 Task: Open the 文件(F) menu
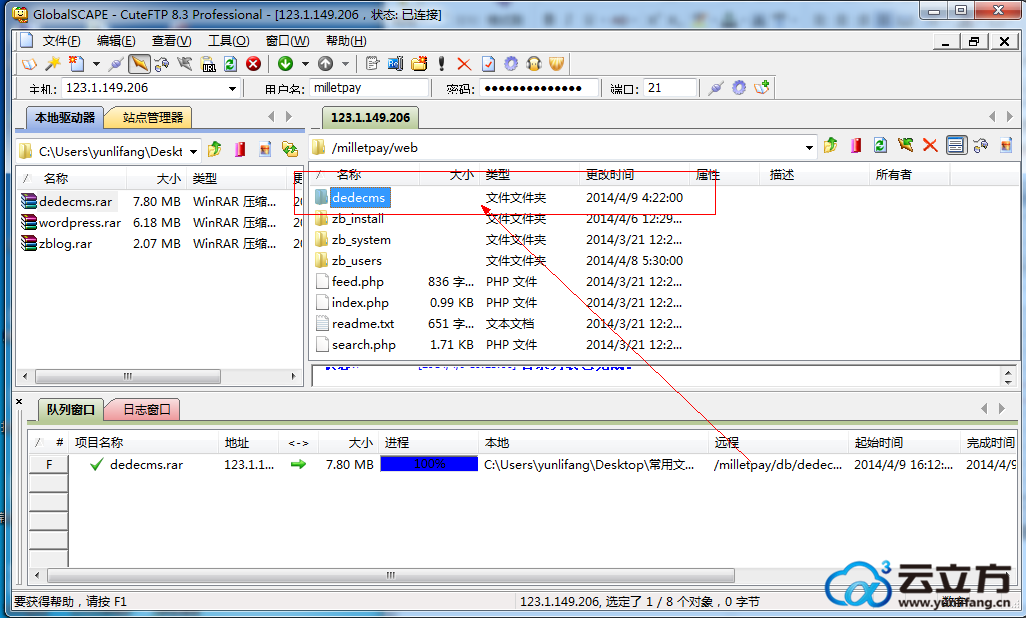tap(62, 41)
